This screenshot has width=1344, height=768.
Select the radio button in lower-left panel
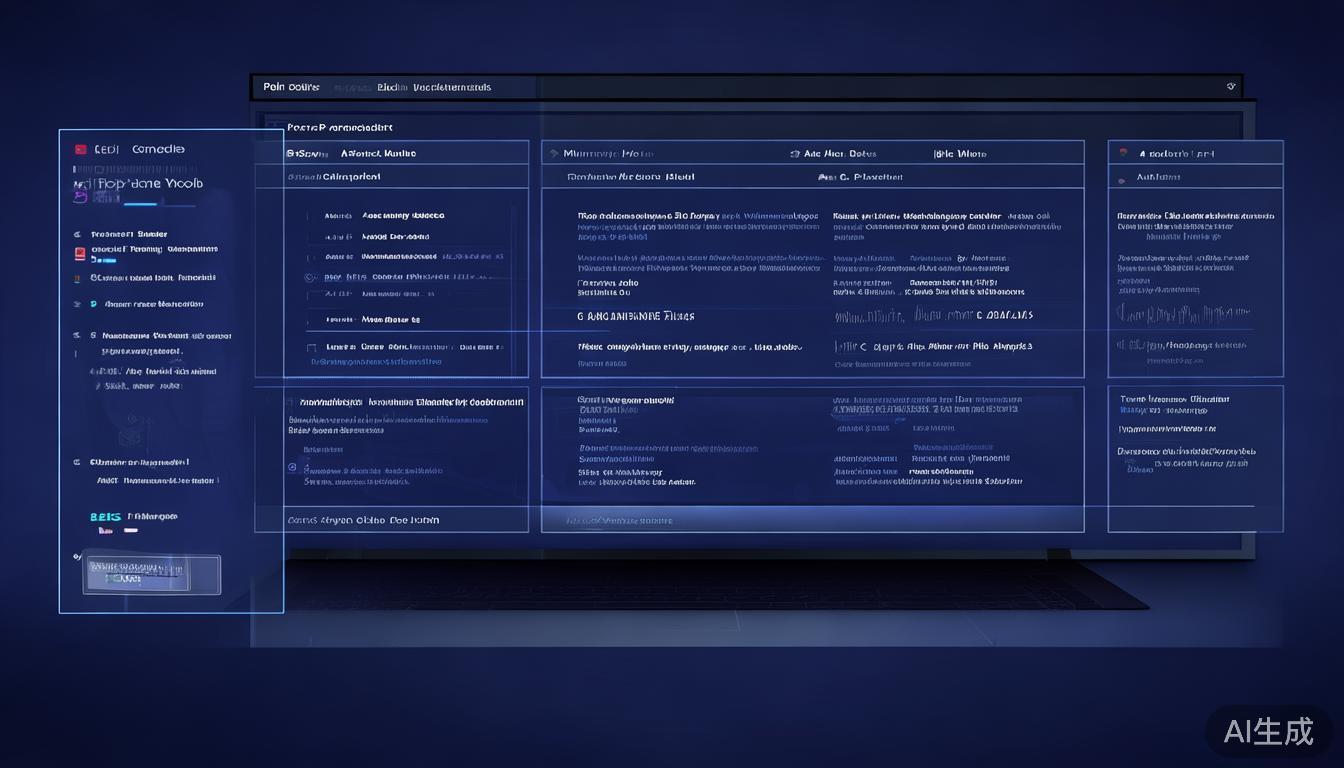point(292,467)
